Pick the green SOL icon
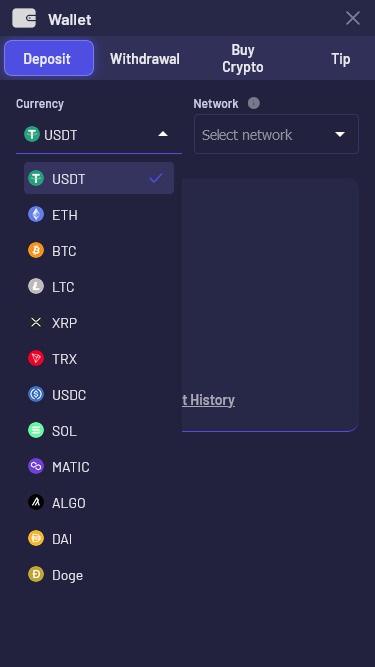Viewport: 375px width, 667px height. click(x=36, y=430)
